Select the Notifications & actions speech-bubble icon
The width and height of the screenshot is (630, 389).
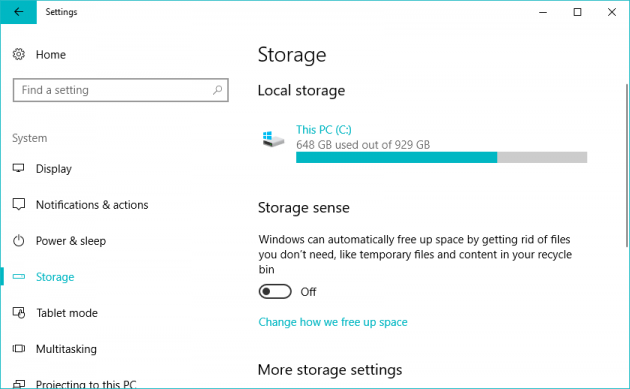(18, 205)
